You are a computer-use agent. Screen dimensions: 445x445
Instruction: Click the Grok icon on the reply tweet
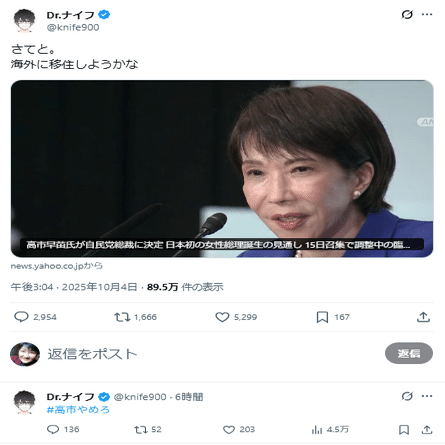(407, 396)
